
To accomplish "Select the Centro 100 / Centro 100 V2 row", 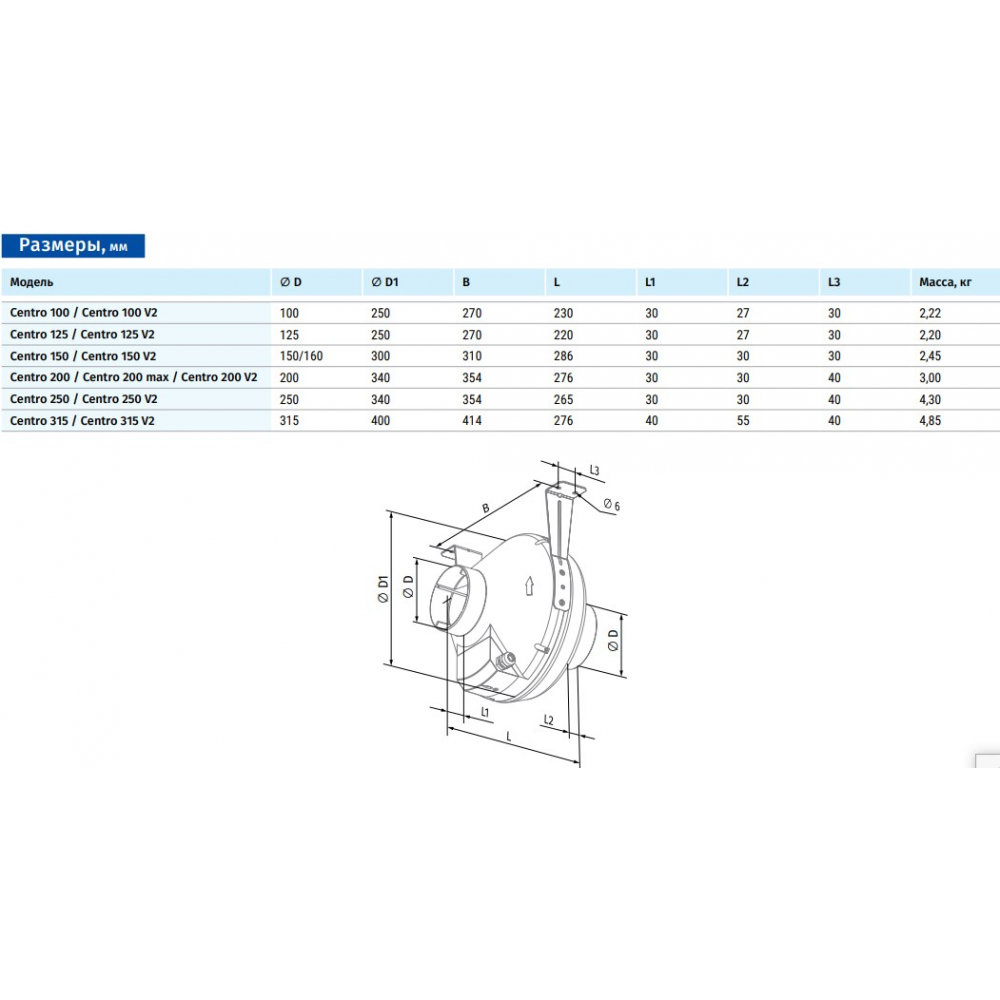I will (84, 312).
